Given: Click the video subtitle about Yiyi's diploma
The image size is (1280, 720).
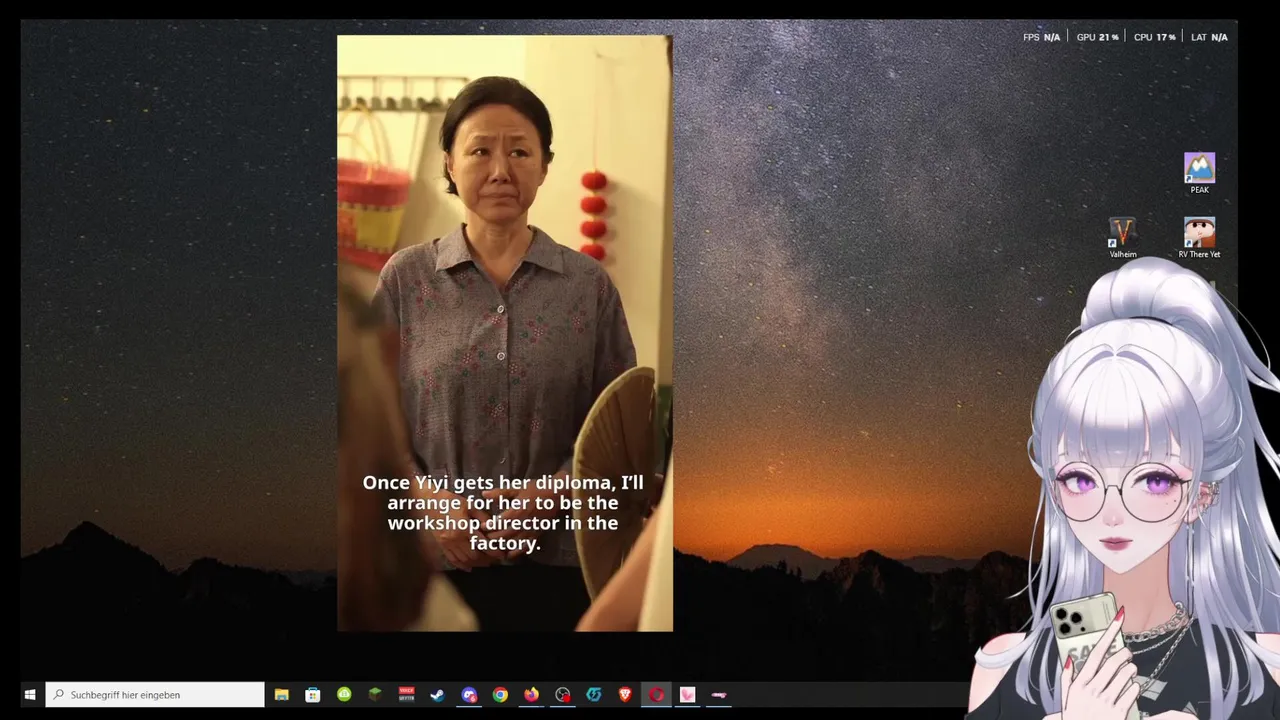Looking at the screenshot, I should tap(503, 513).
